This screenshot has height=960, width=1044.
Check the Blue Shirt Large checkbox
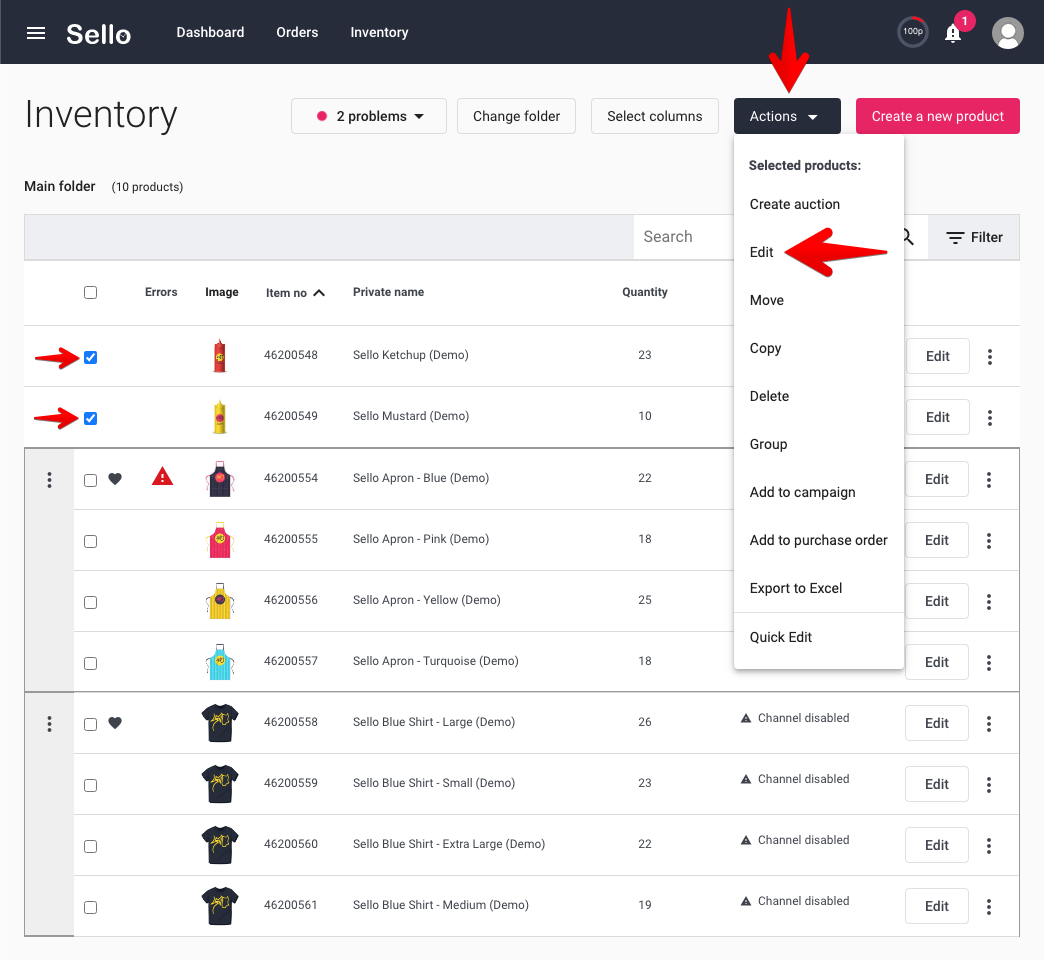pyautogui.click(x=91, y=724)
